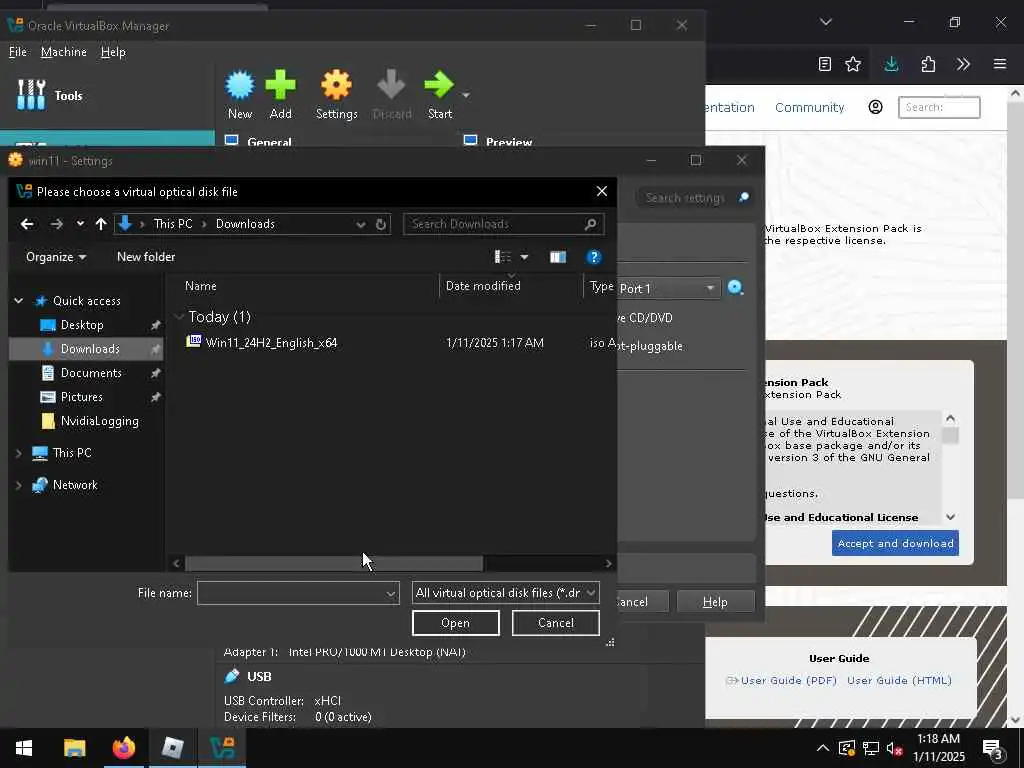Collapse the Quick access tree

click(x=18, y=300)
